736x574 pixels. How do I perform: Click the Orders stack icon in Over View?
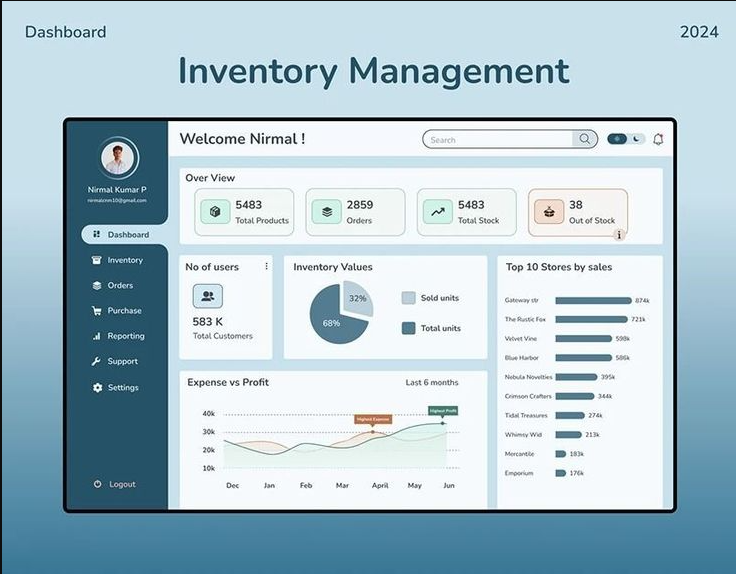[325, 212]
